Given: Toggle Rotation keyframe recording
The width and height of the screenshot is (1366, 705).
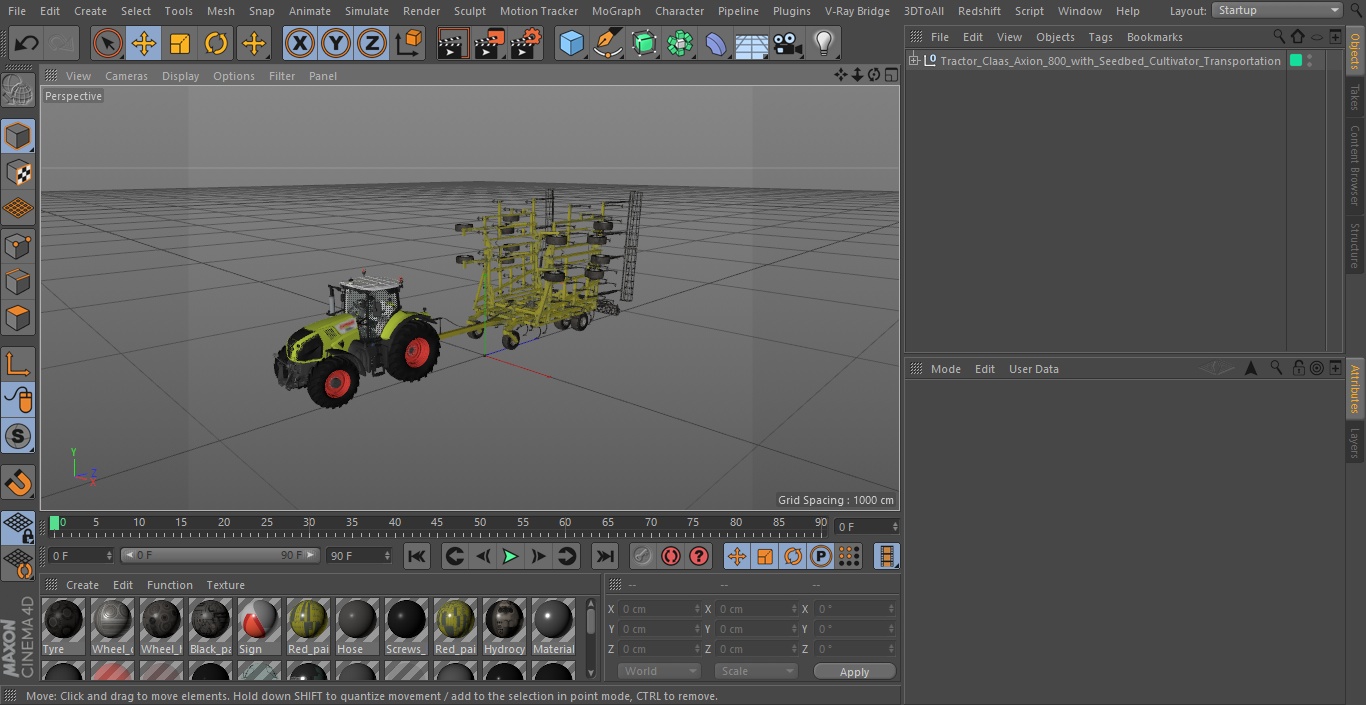Looking at the screenshot, I should click(793, 556).
